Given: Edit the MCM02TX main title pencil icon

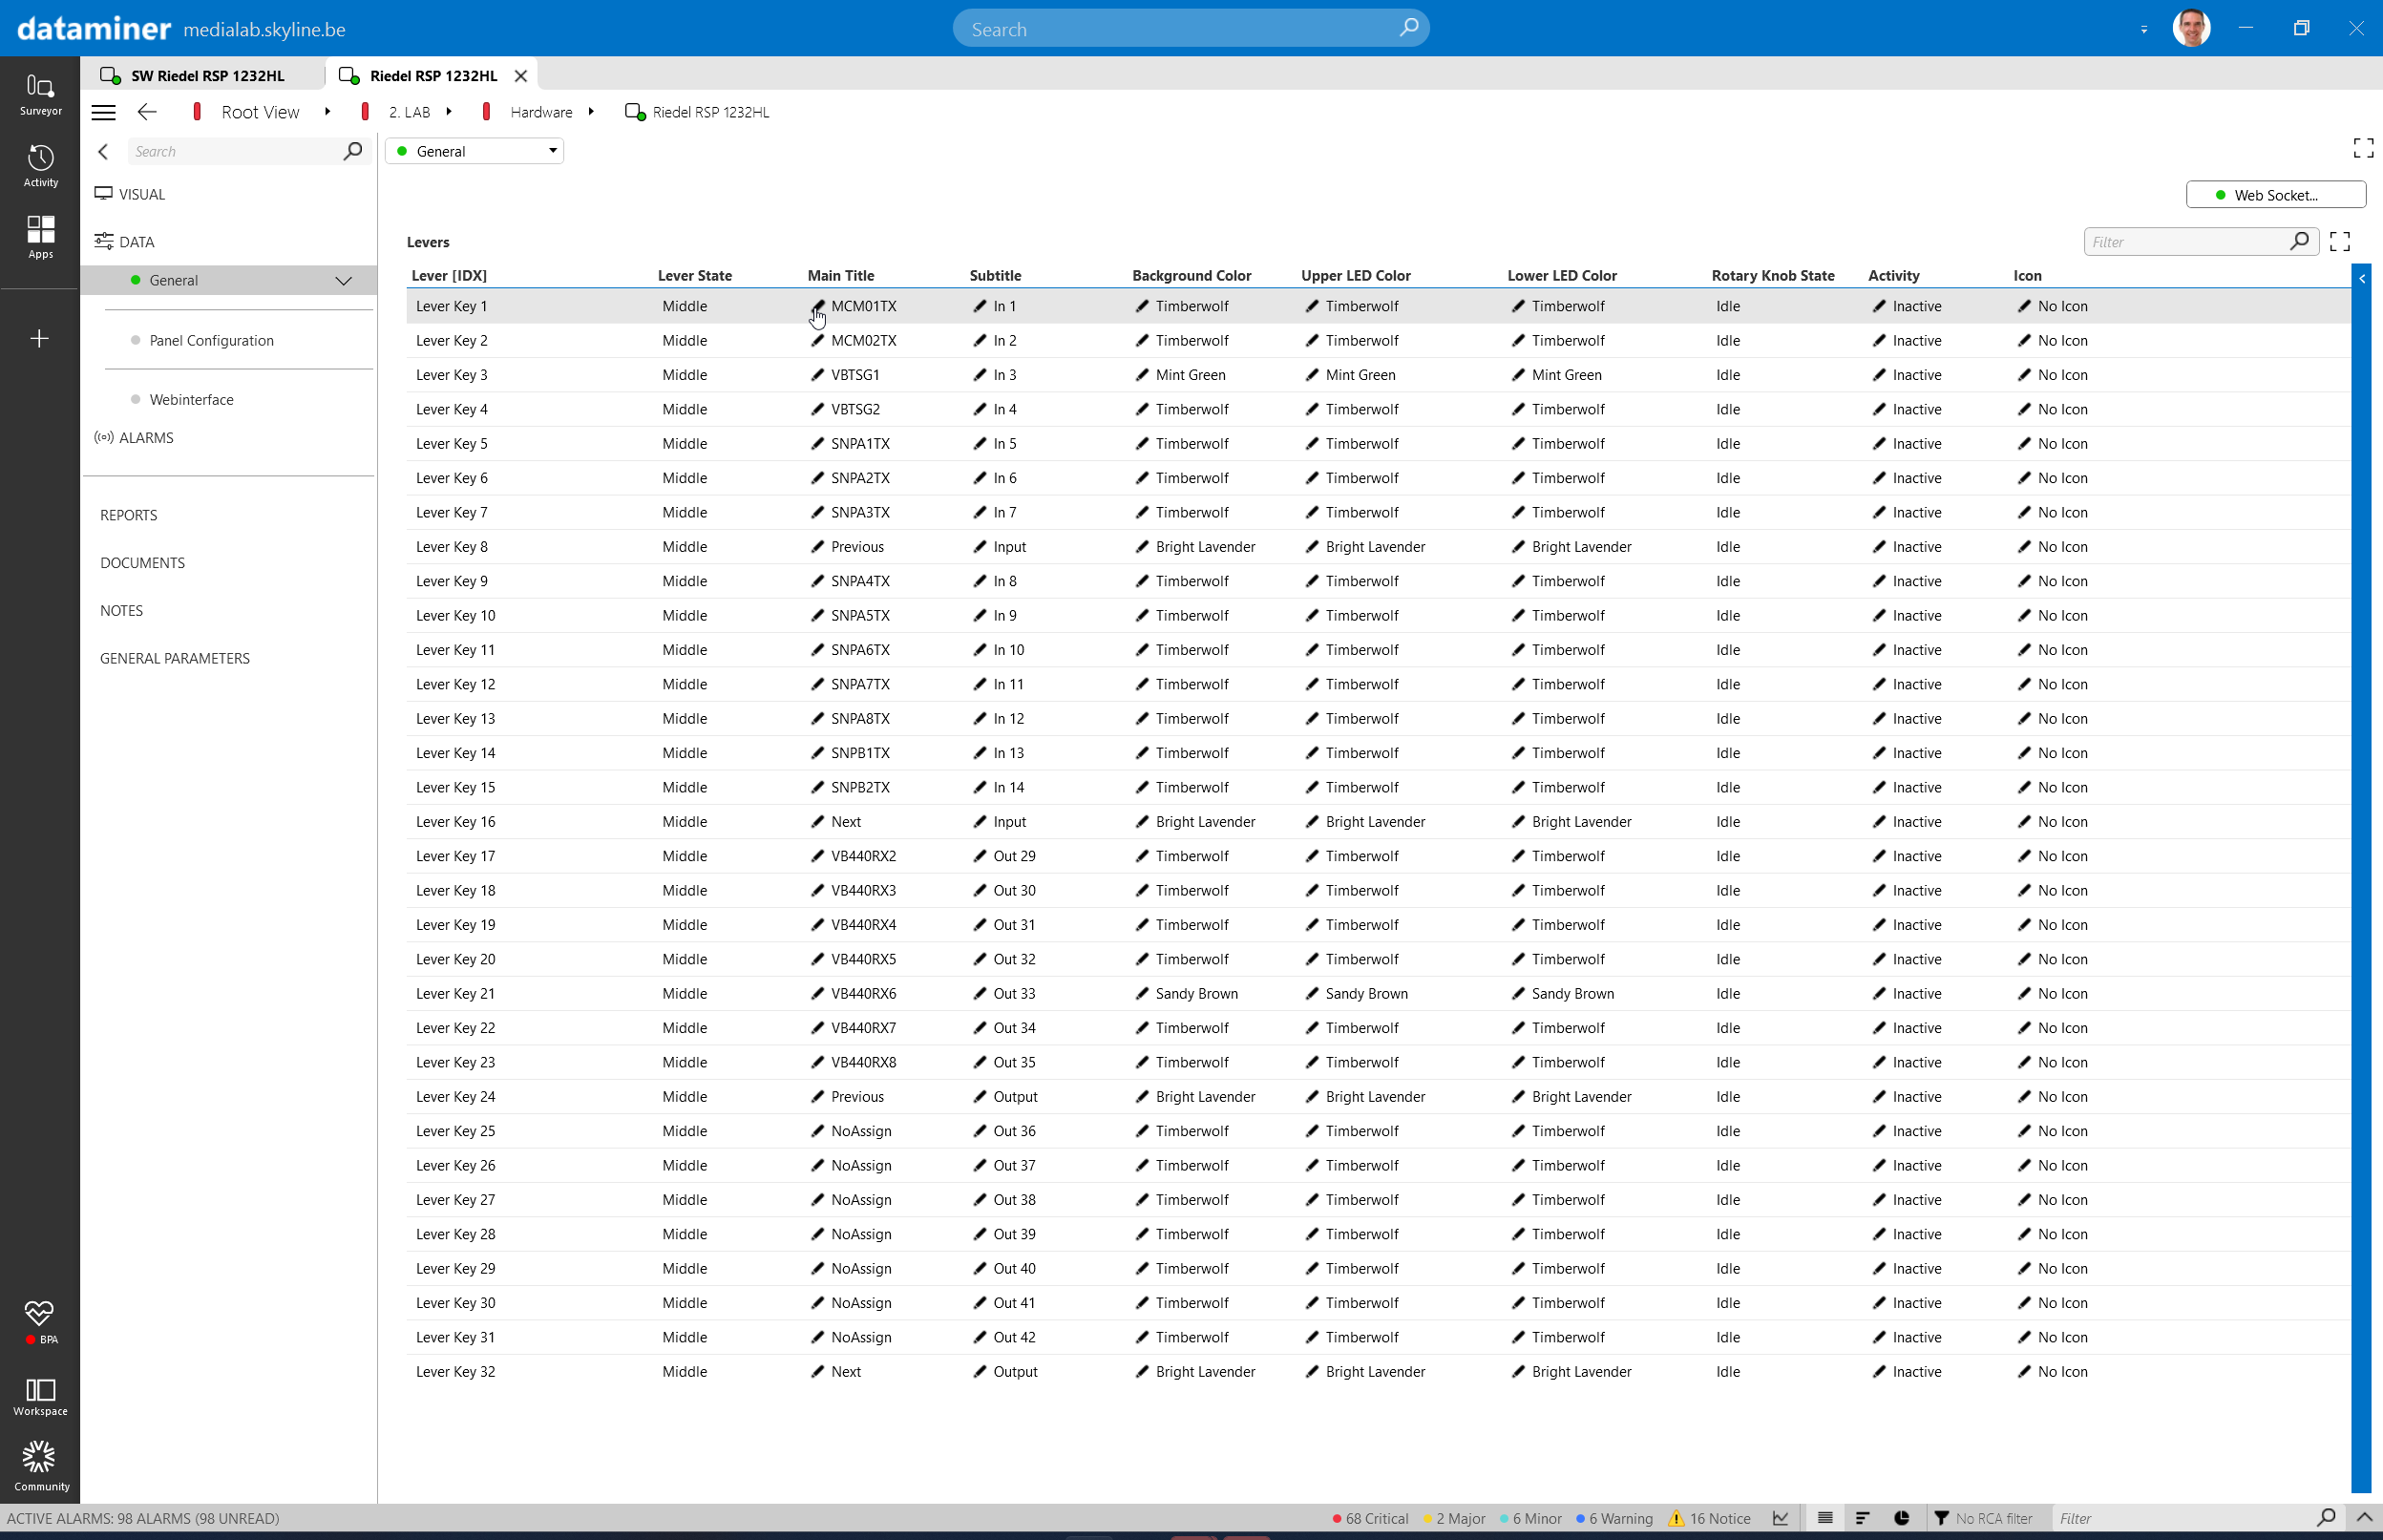Looking at the screenshot, I should pyautogui.click(x=817, y=340).
